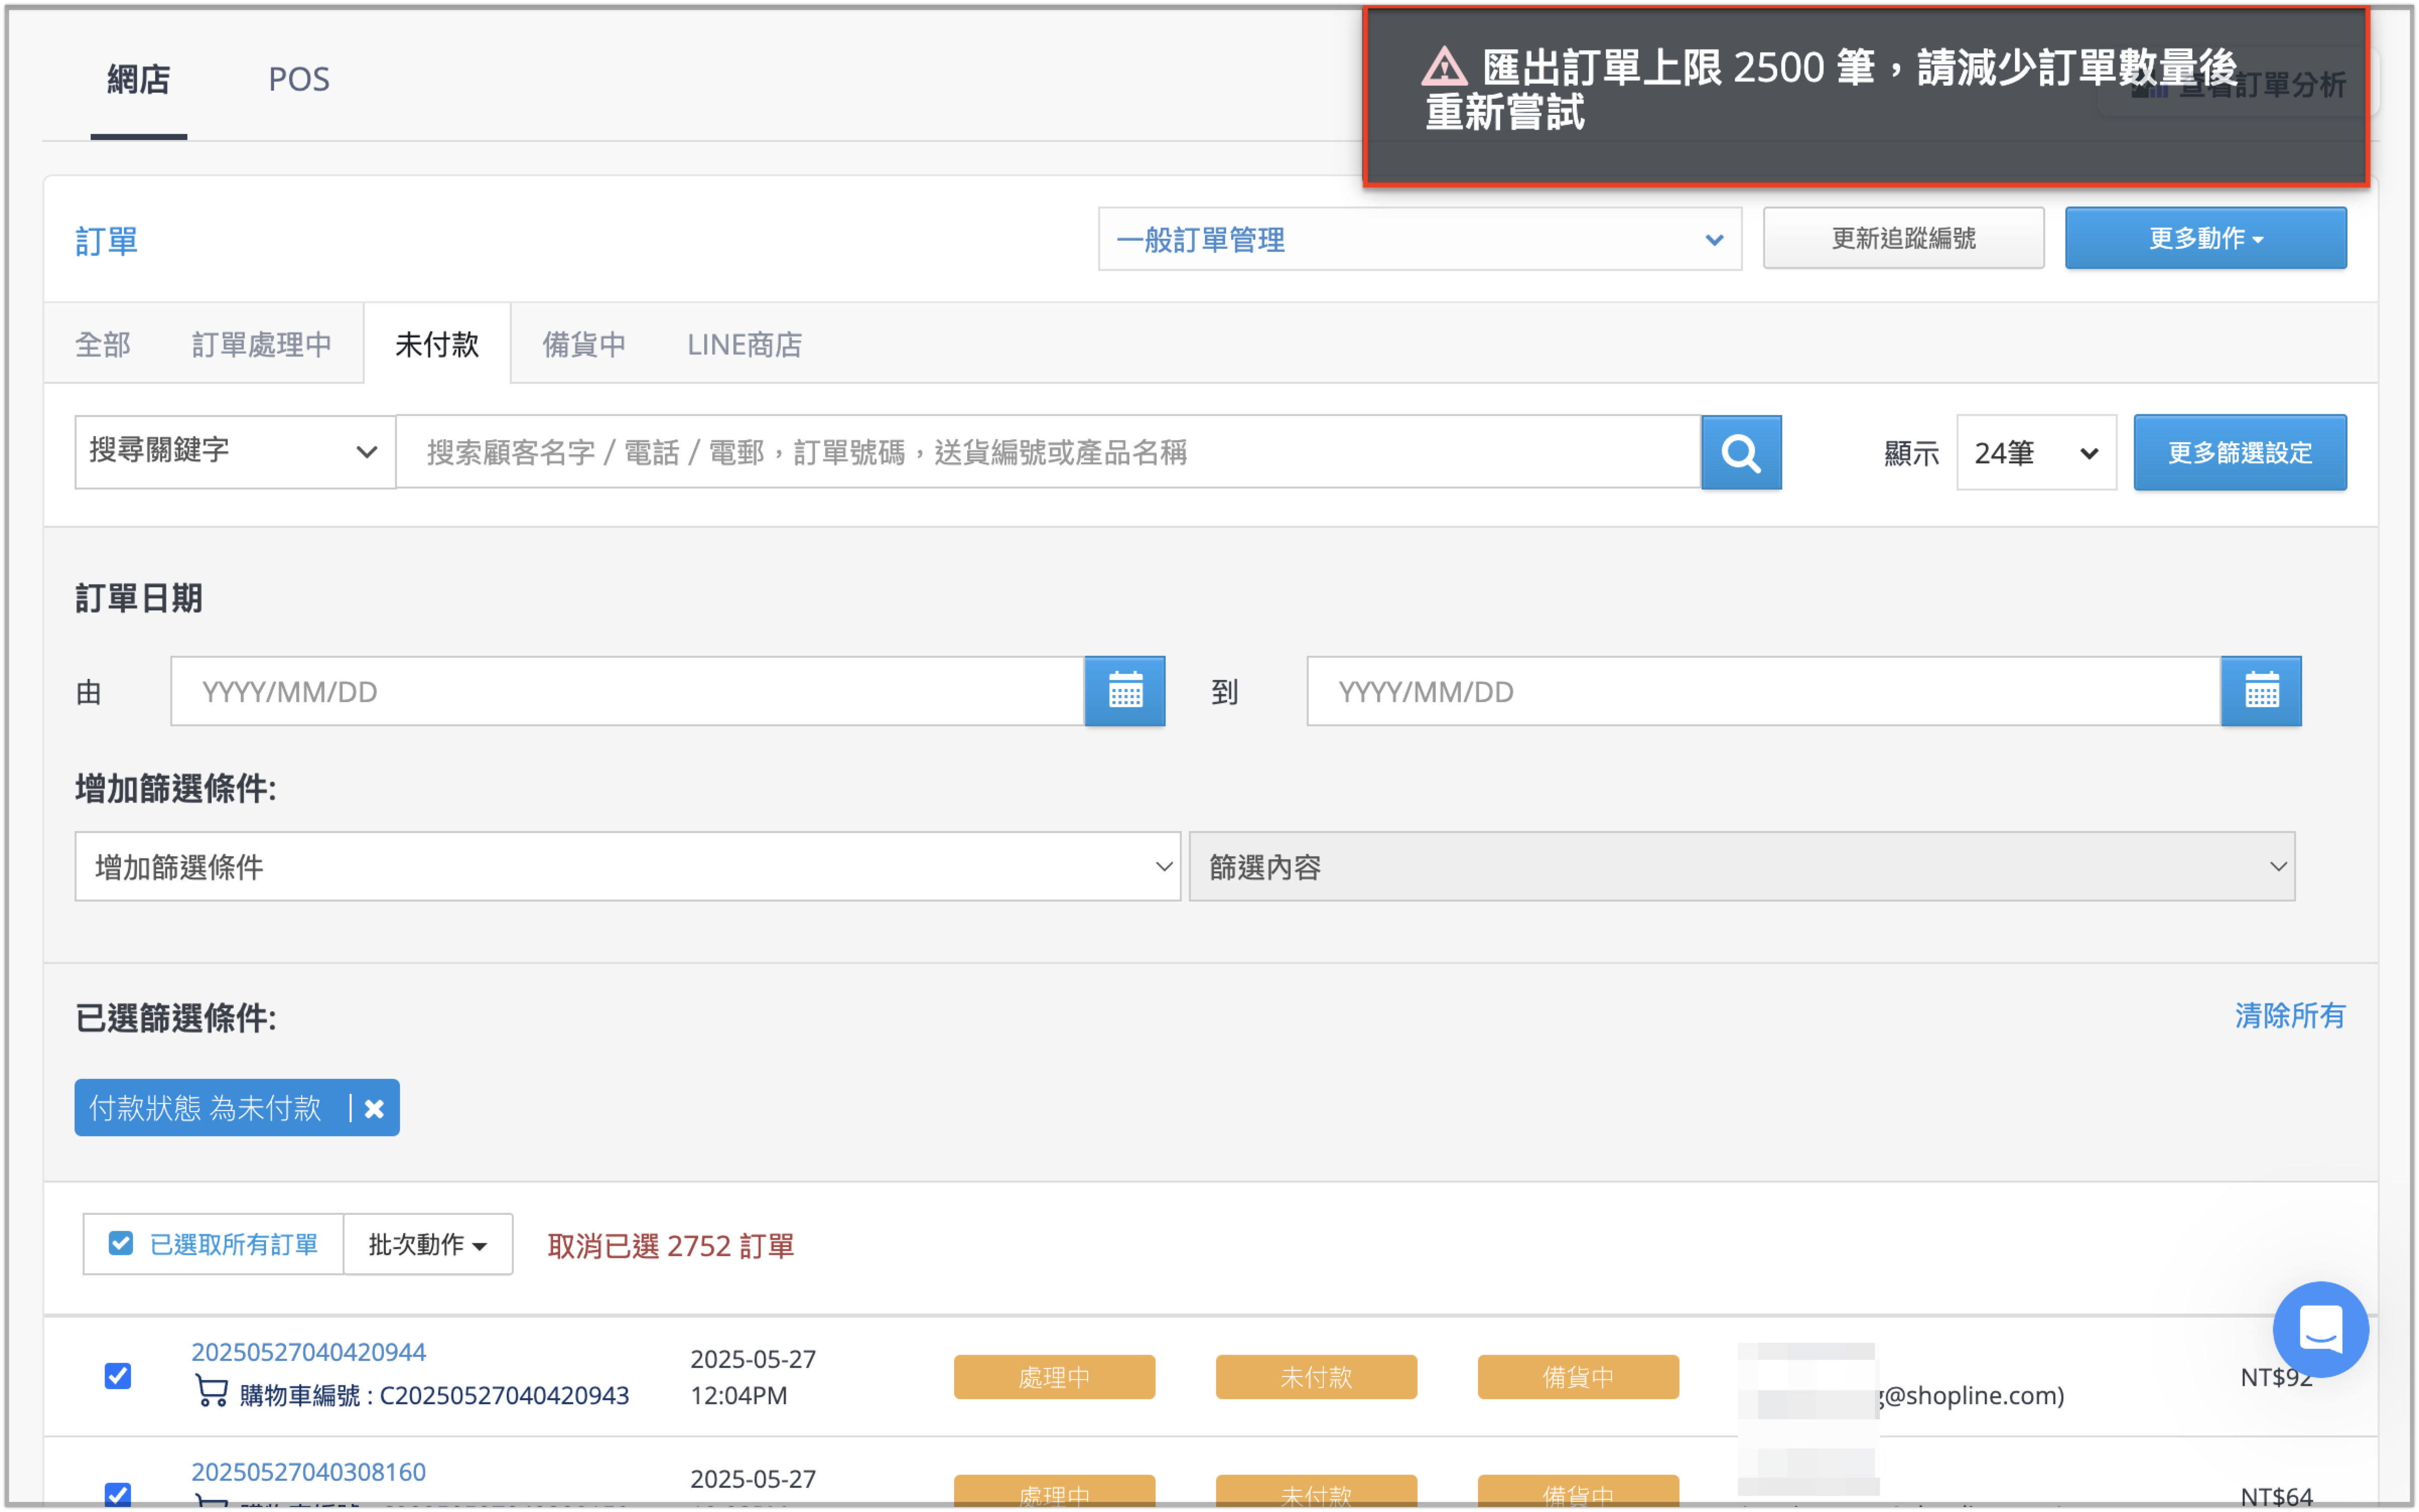Viewport: 2419px width, 1512px height.
Task: Click 處理中 status badge of order 20250527040420944
Action: pos(1054,1376)
